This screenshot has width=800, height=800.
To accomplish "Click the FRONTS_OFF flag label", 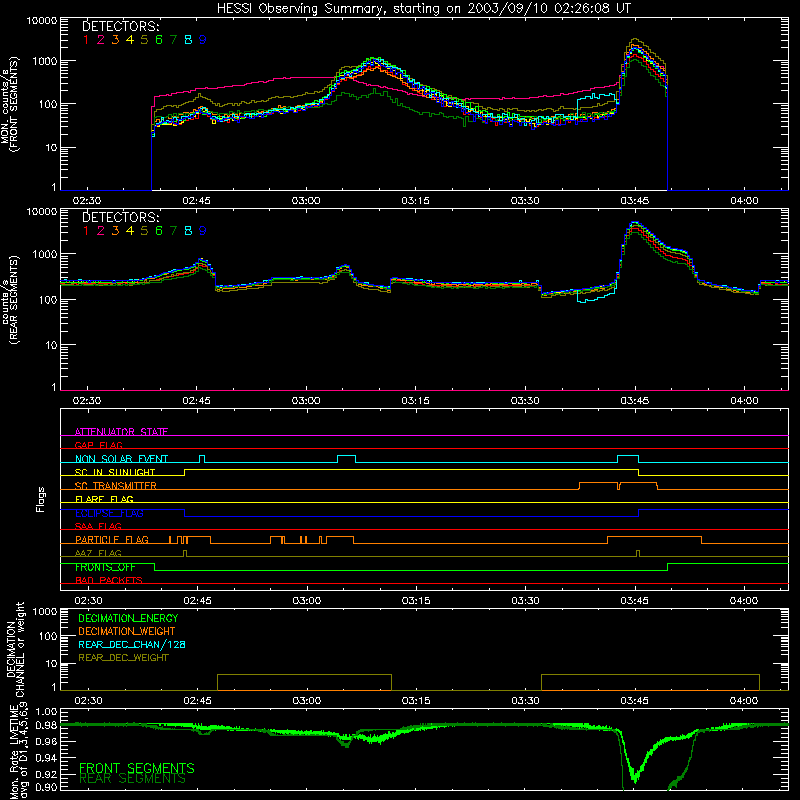I will coord(105,567).
